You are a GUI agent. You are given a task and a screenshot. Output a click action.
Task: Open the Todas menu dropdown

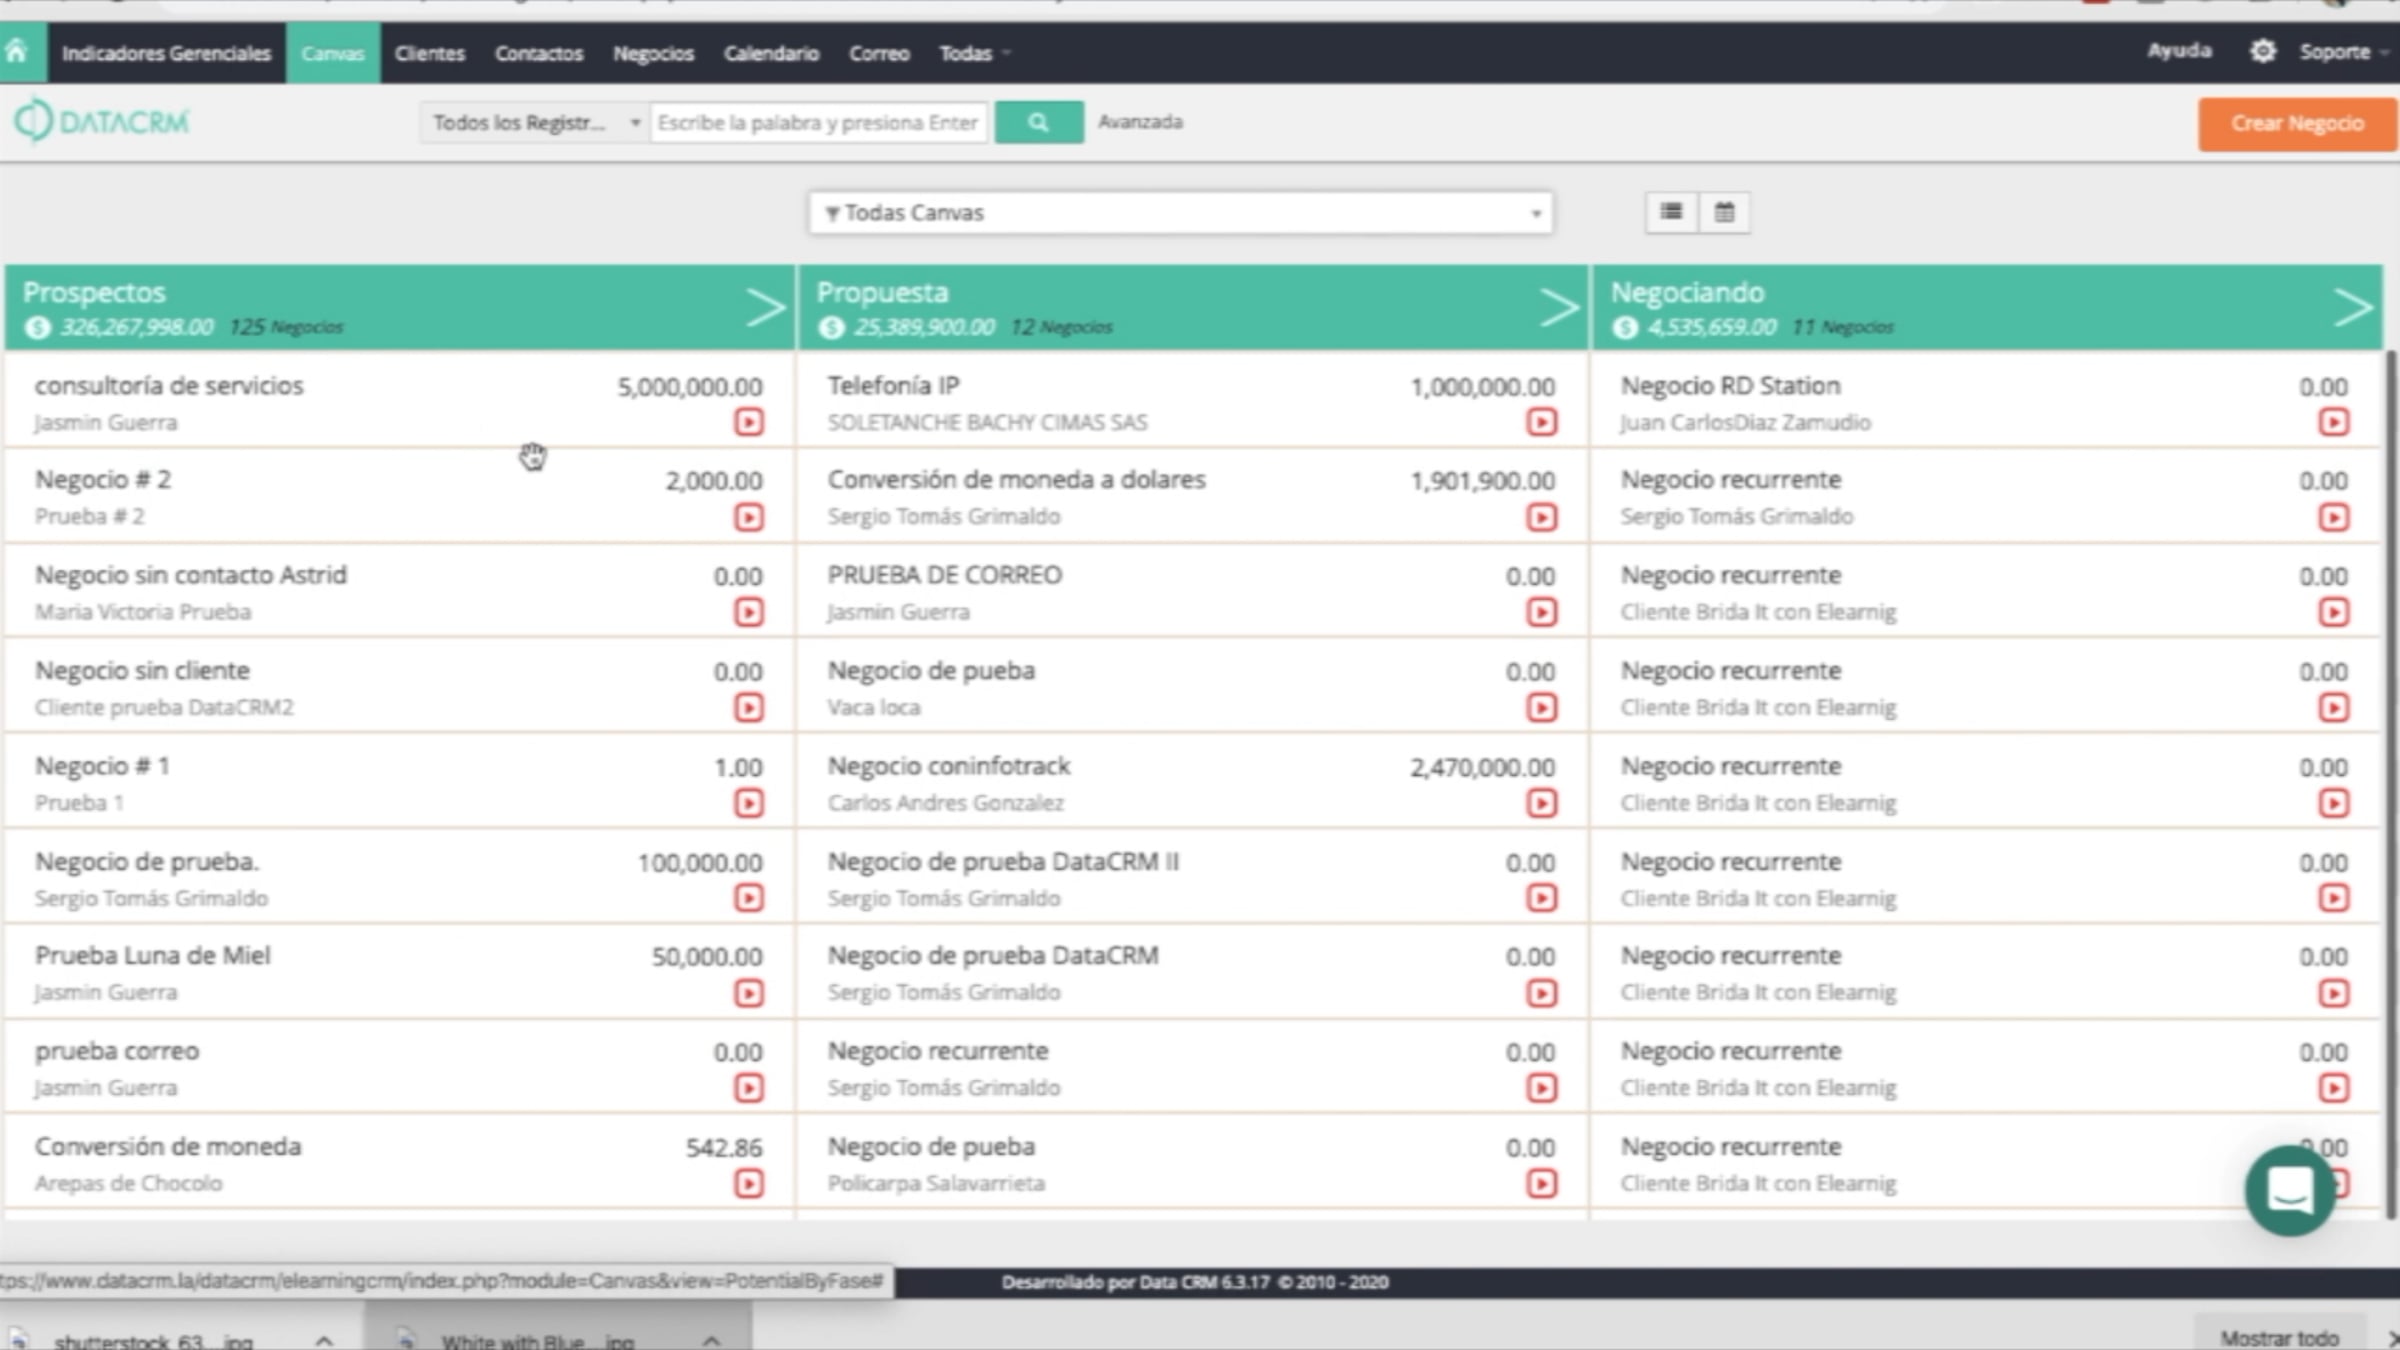[974, 53]
